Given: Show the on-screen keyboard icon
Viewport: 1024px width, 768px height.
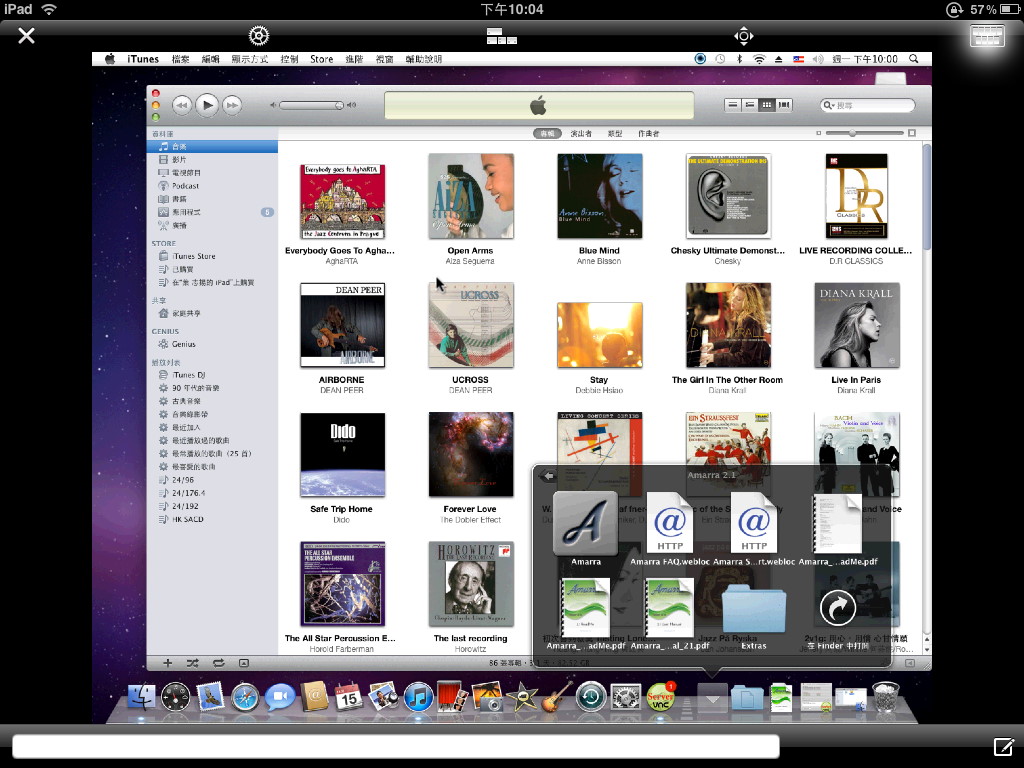Looking at the screenshot, I should [x=987, y=36].
